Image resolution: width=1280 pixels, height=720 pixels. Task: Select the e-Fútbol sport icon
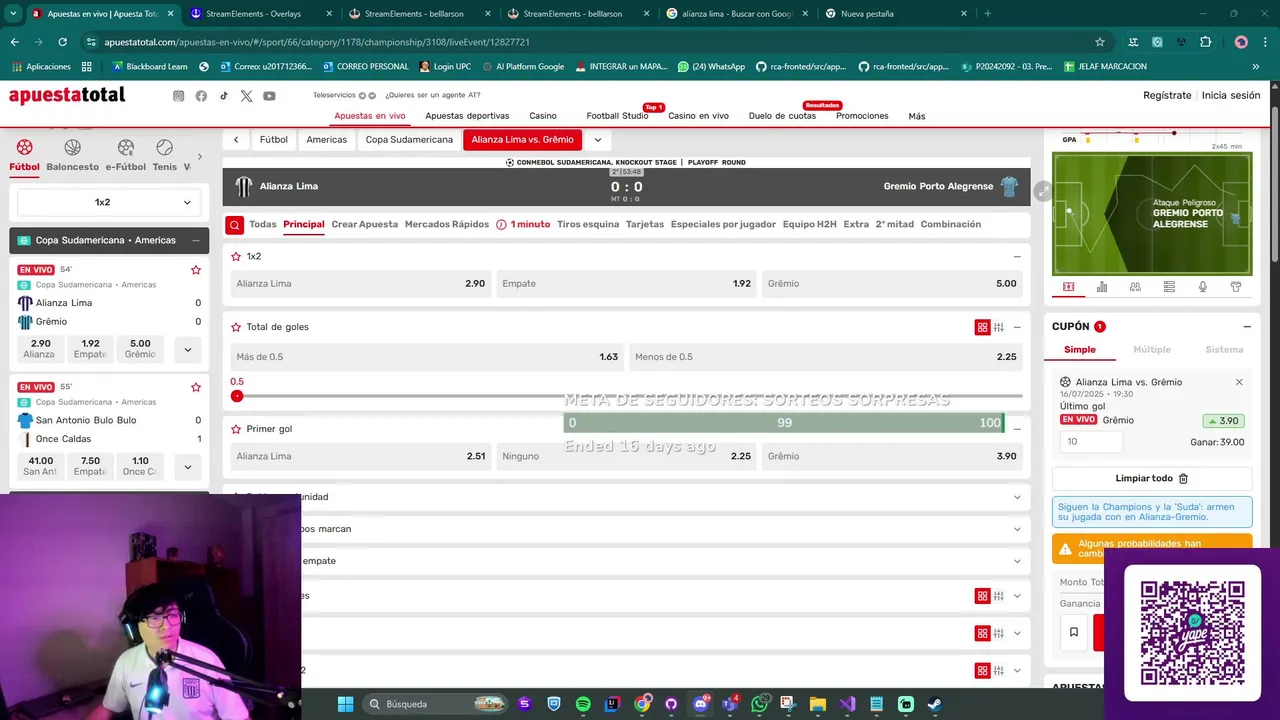(126, 147)
